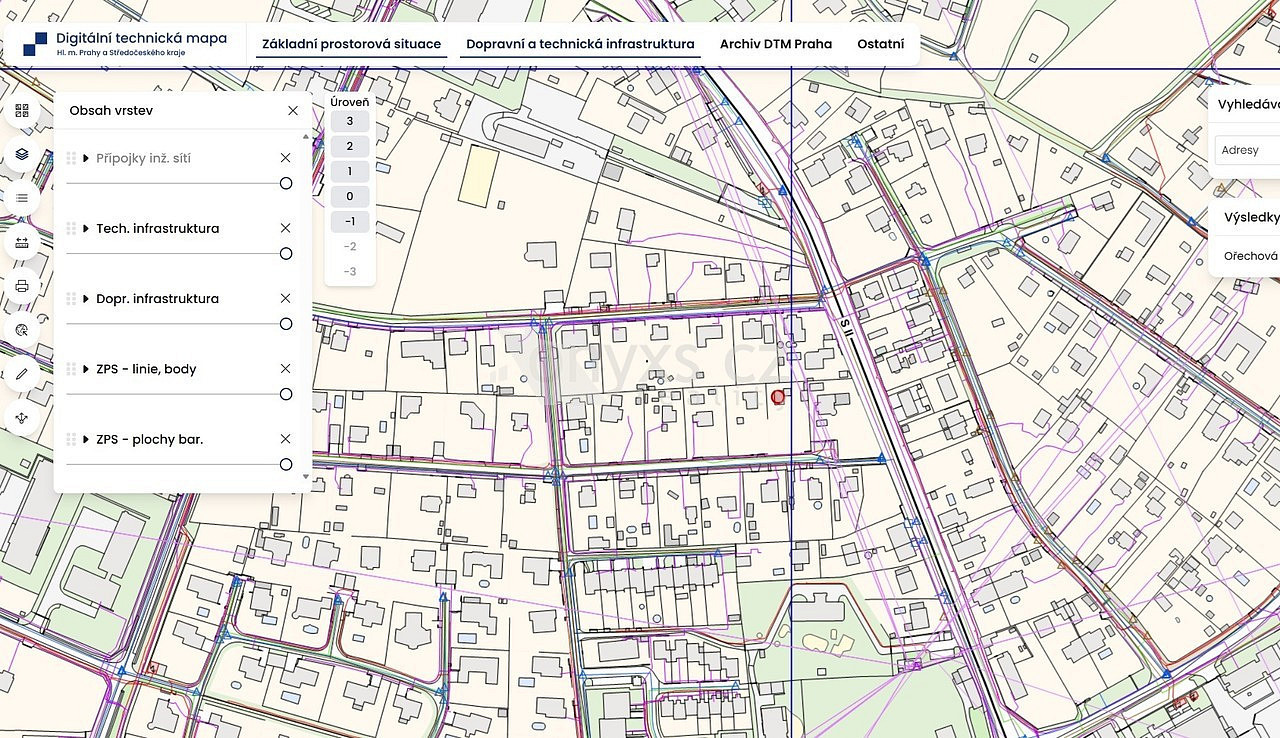
Task: Open the legend list icon
Action: click(x=22, y=198)
